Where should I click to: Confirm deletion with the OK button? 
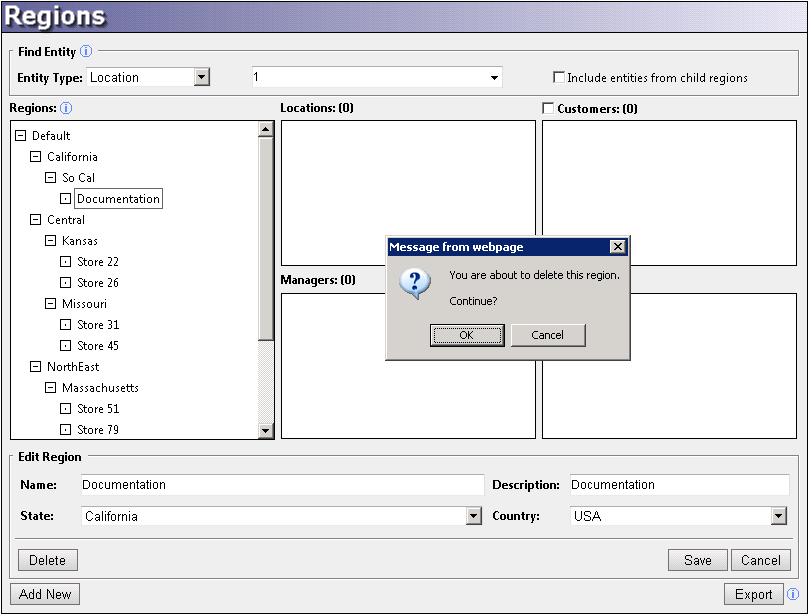pos(466,335)
